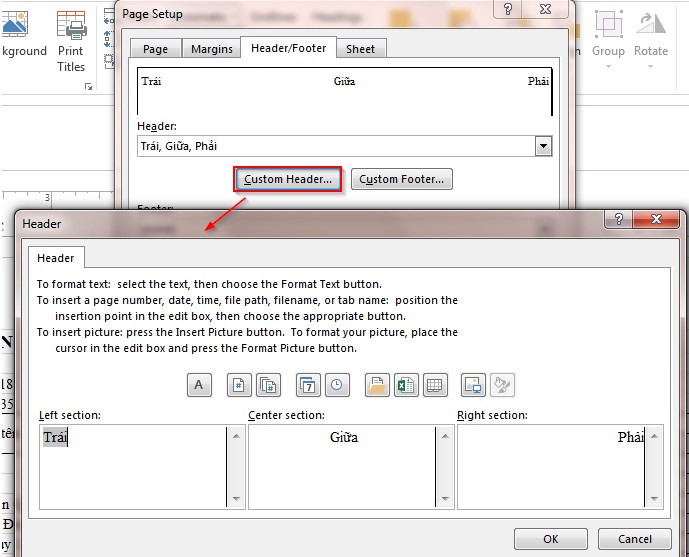Confirm with OK in Header dialog

551,539
